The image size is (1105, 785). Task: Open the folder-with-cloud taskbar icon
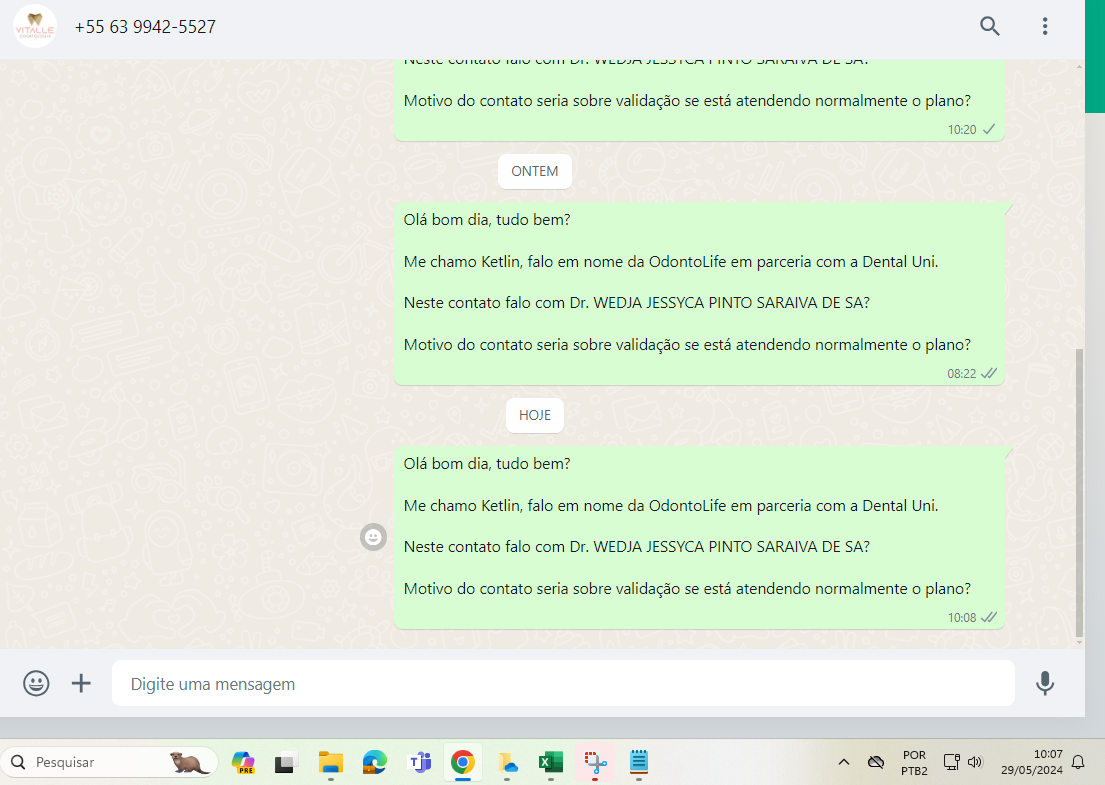pyautogui.click(x=507, y=762)
